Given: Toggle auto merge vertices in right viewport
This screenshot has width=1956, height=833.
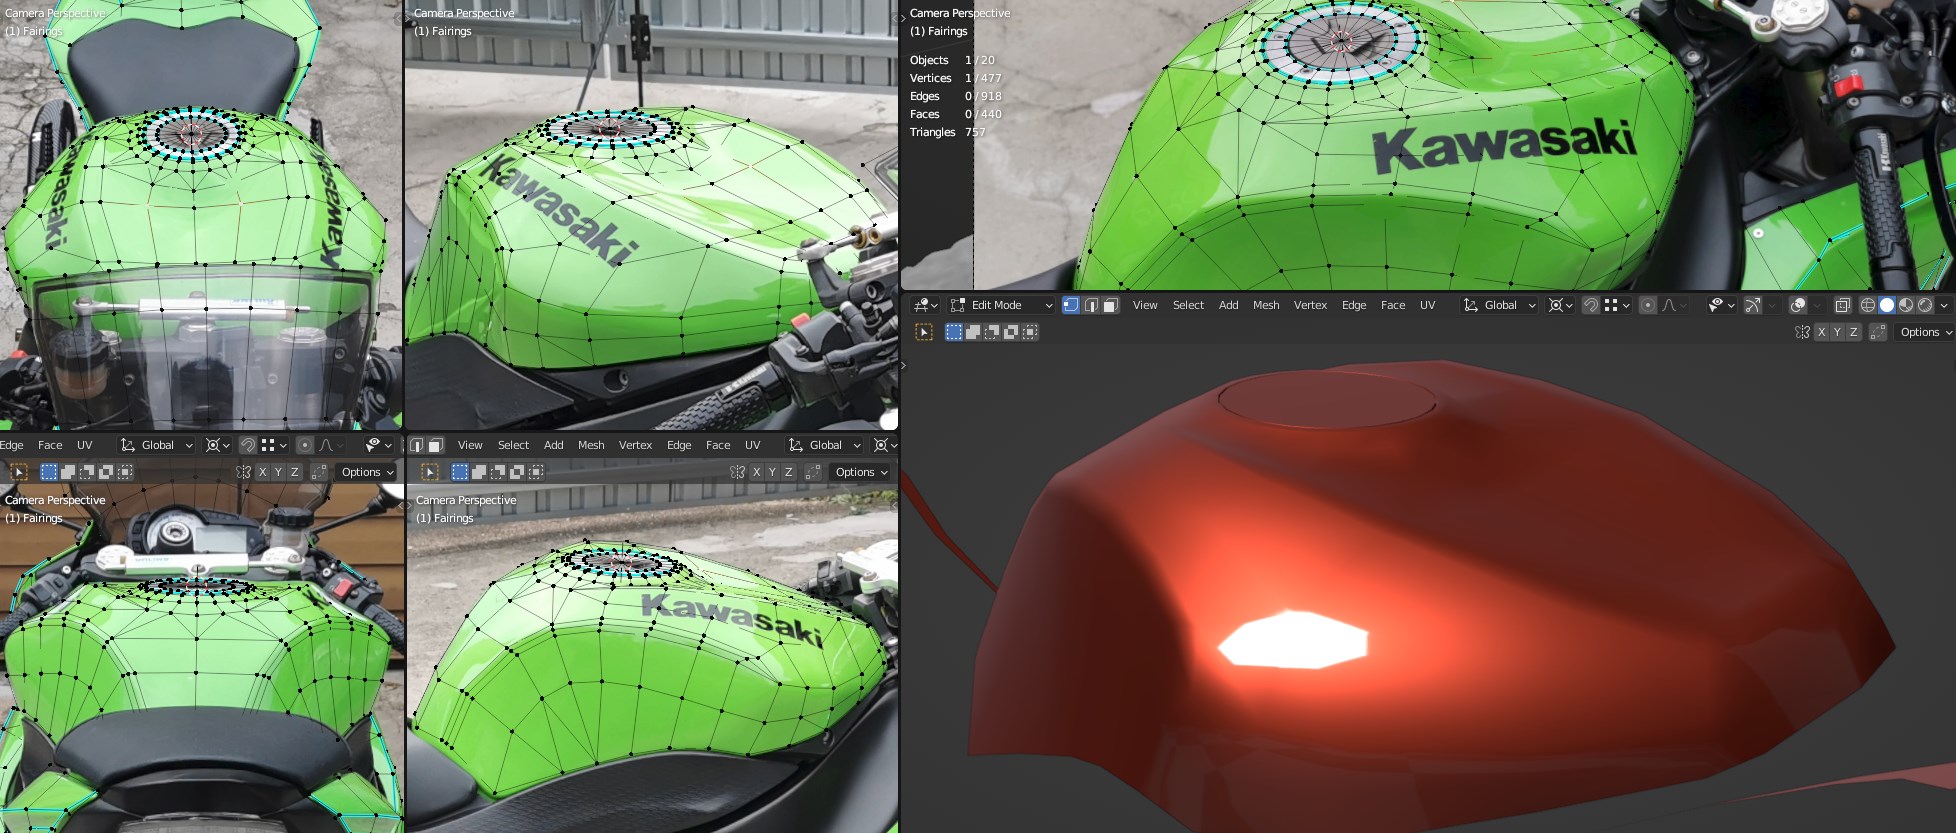Looking at the screenshot, I should (1877, 332).
